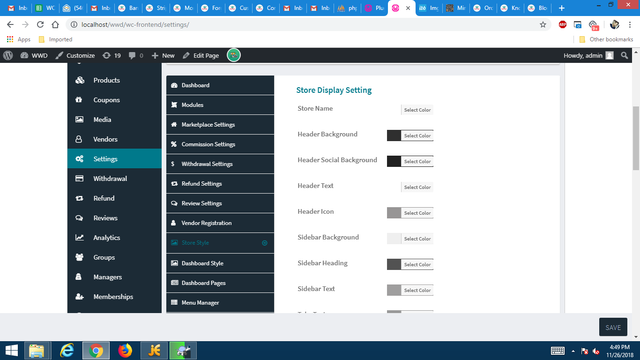Click Select Color for Store Name
Screen dimensions: 640x360
(x=417, y=110)
